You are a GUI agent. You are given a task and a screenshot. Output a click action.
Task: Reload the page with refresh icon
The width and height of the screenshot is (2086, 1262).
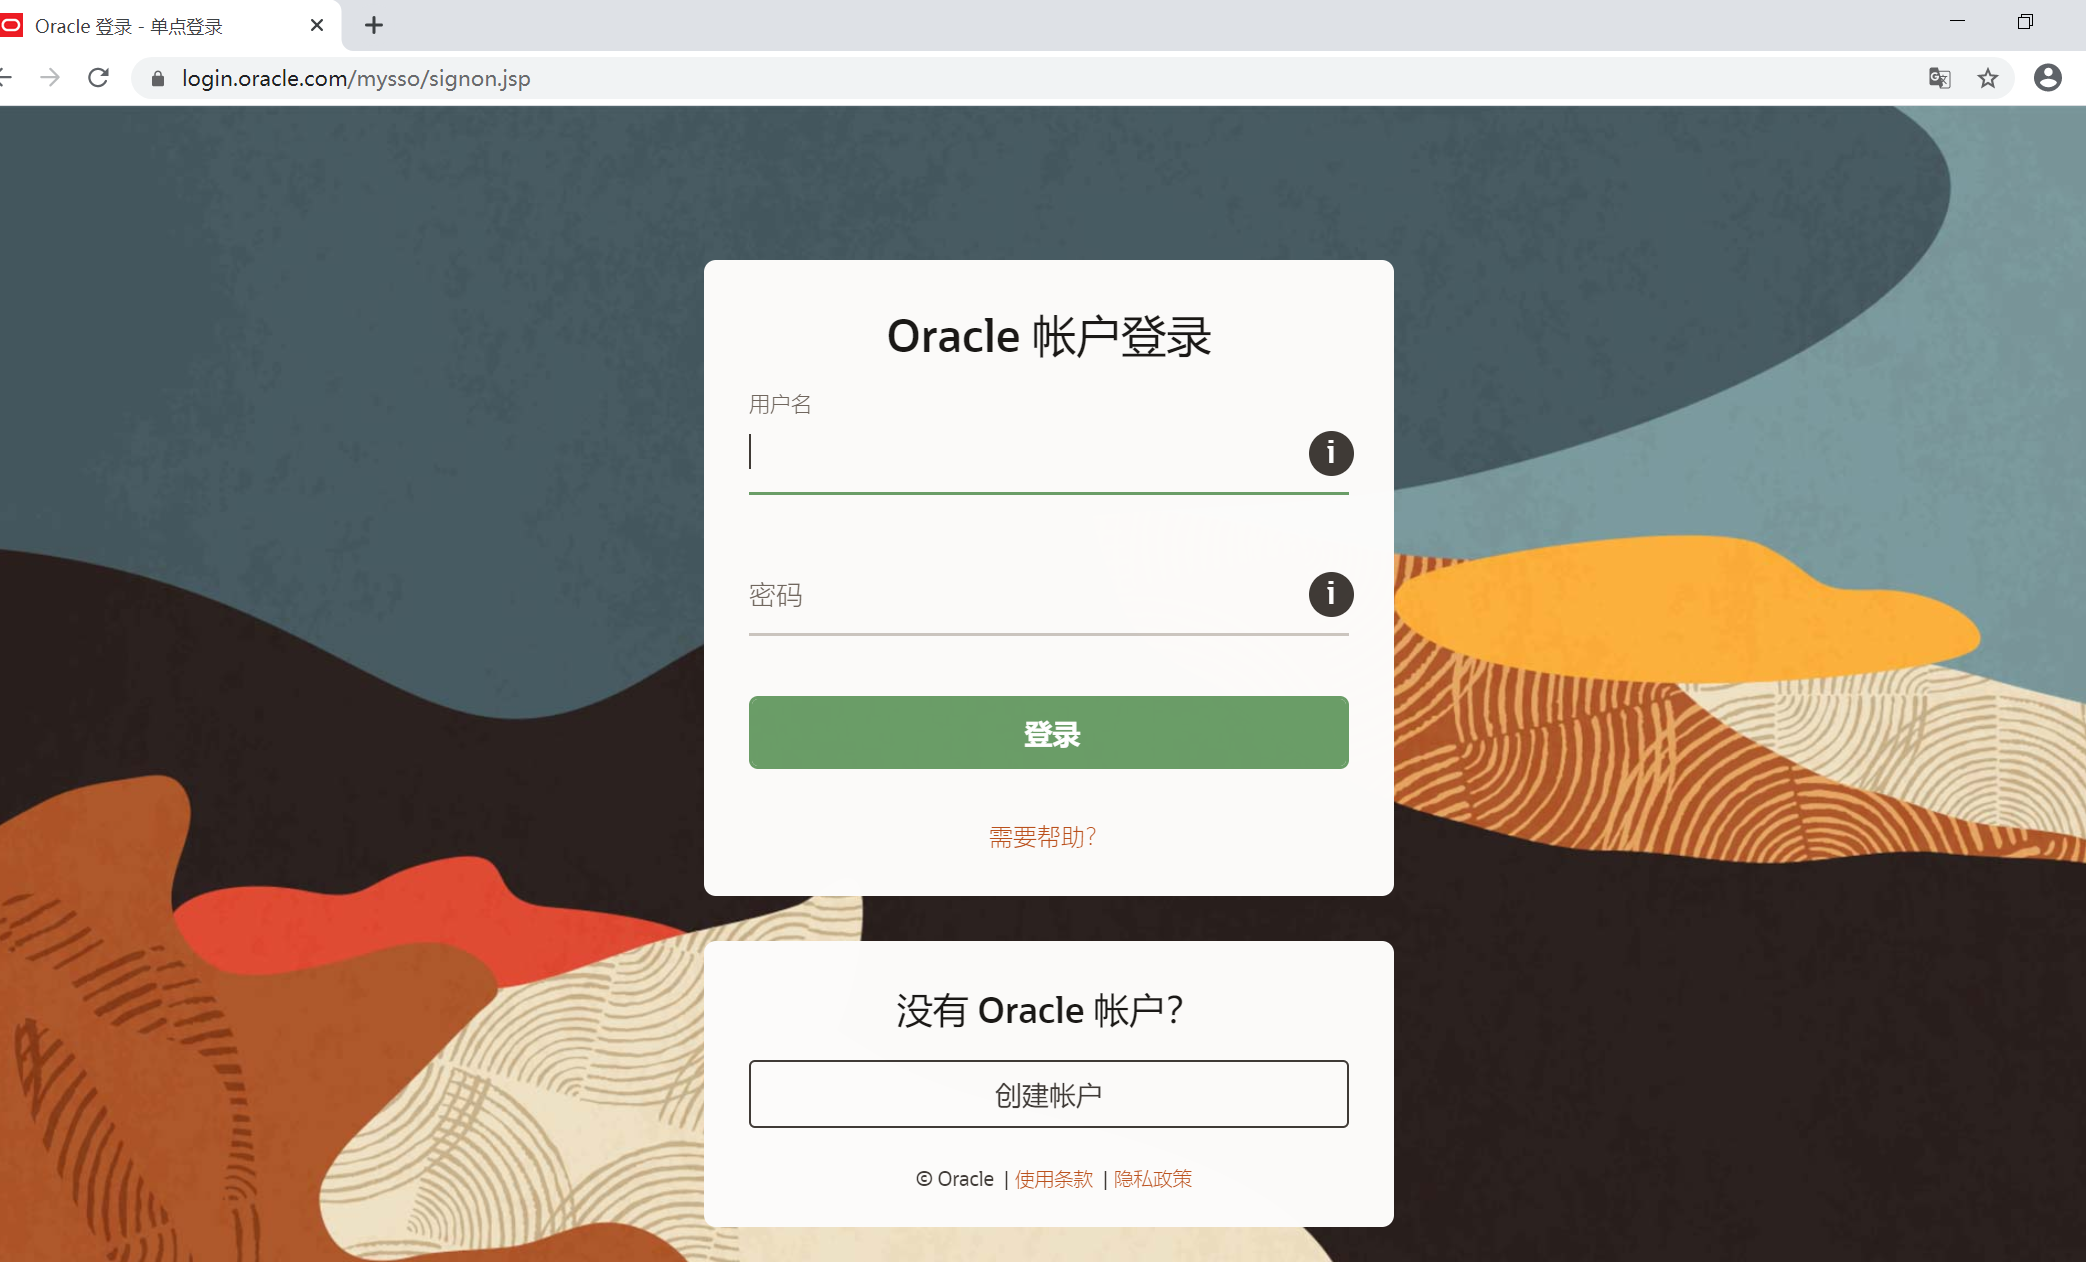pyautogui.click(x=98, y=78)
